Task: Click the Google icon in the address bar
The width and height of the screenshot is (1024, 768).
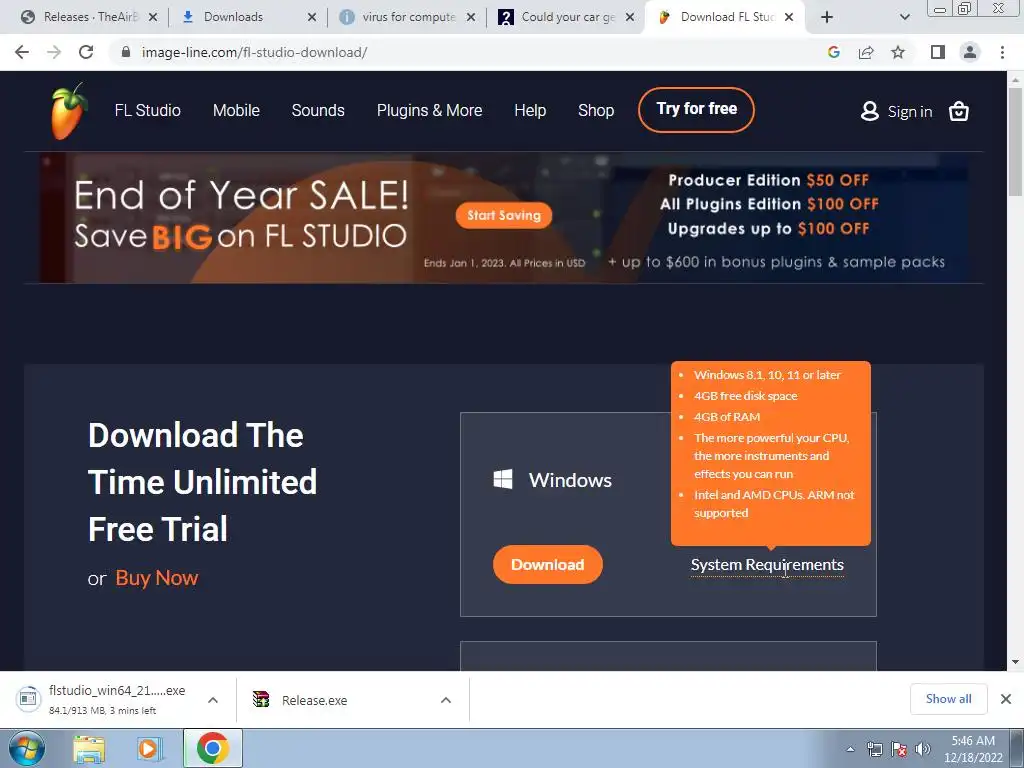Action: (833, 52)
